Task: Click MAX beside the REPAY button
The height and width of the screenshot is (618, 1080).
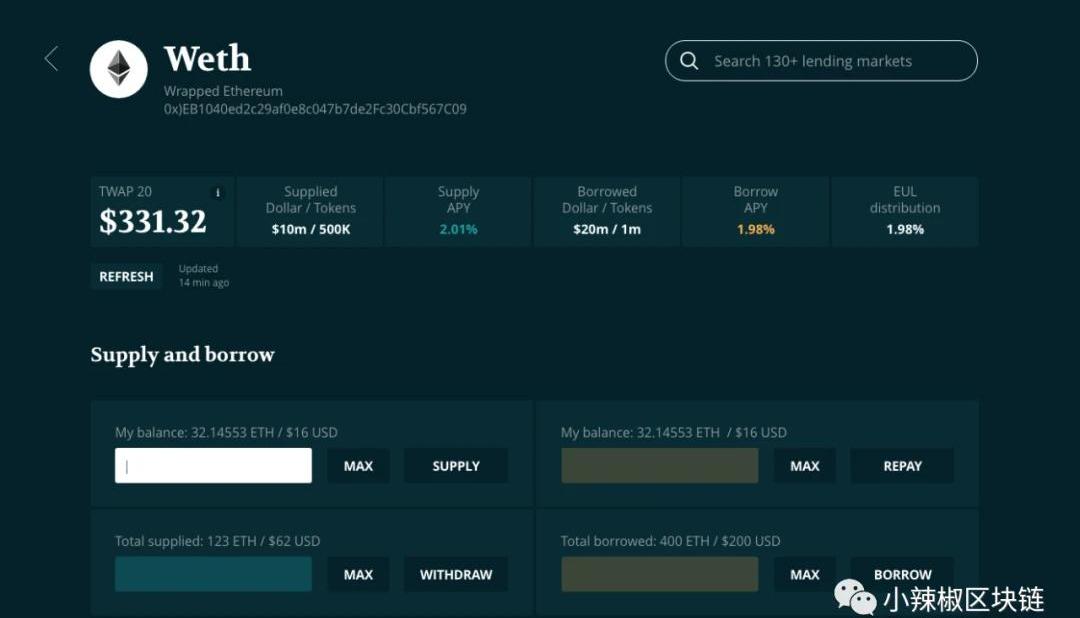Action: click(804, 466)
